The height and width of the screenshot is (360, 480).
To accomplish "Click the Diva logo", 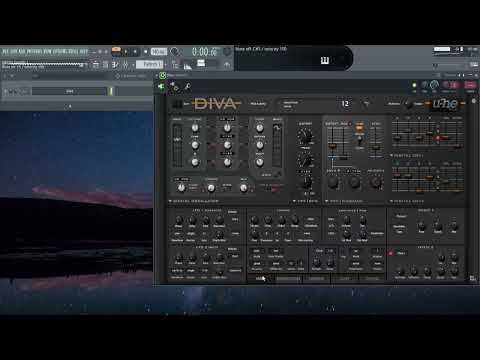I will (x=216, y=104).
